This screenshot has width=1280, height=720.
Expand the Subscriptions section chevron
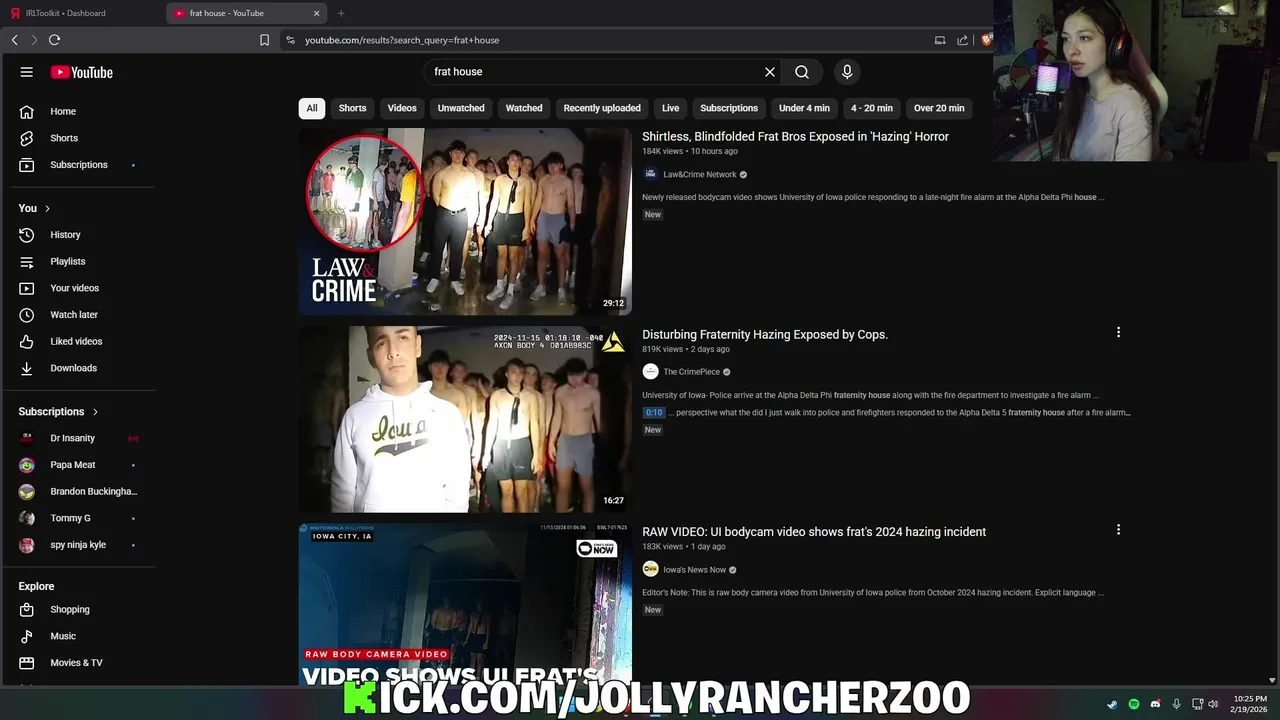coord(95,412)
